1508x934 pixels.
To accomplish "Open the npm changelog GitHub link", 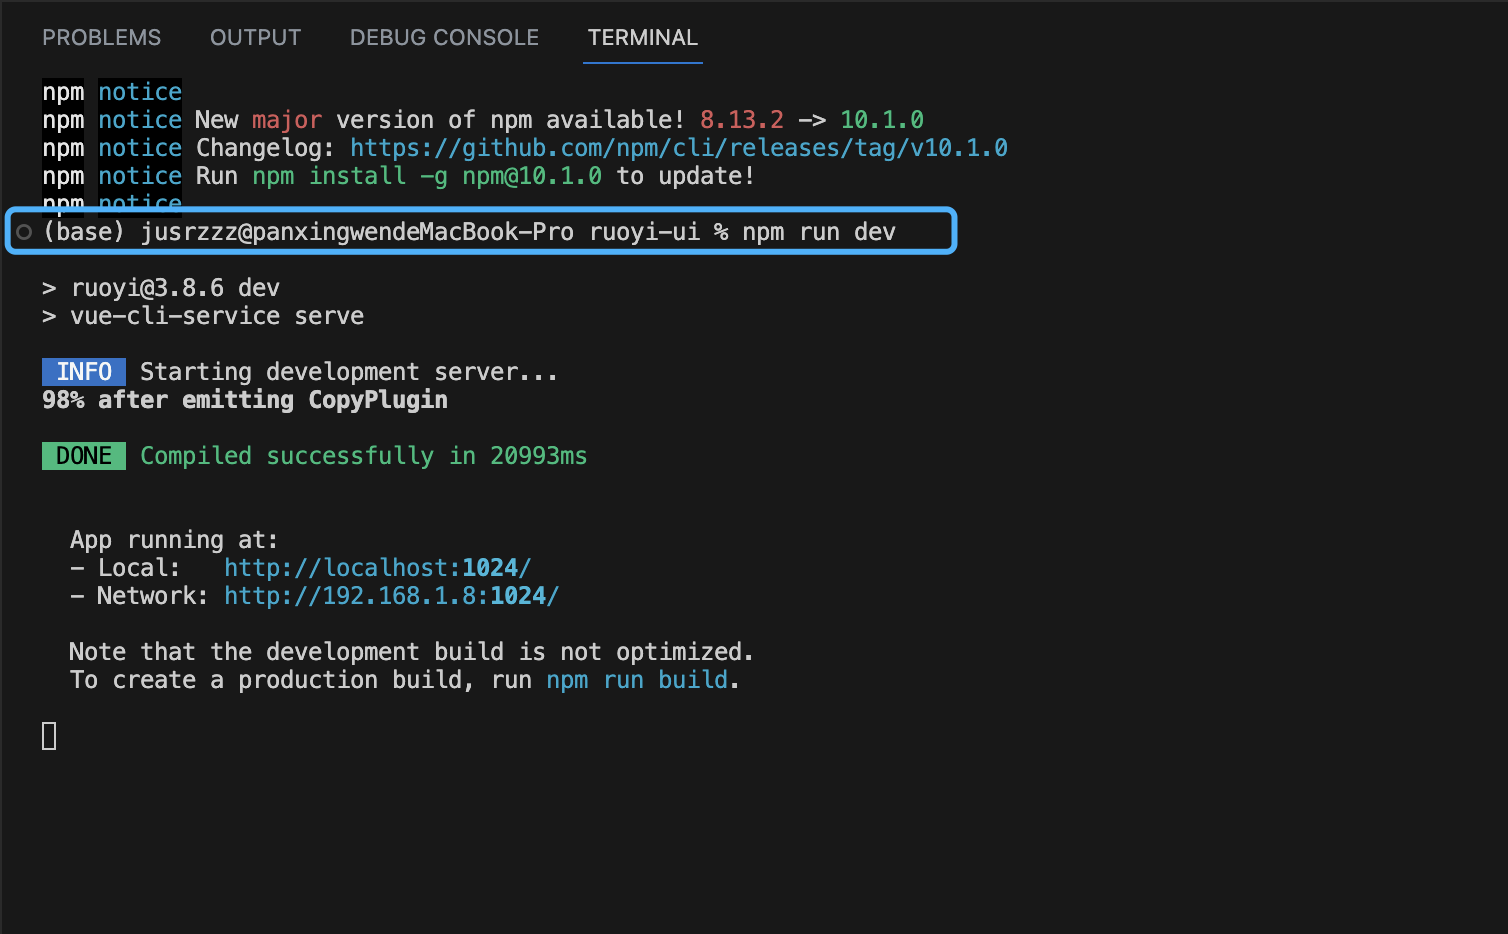I will click(x=678, y=148).
